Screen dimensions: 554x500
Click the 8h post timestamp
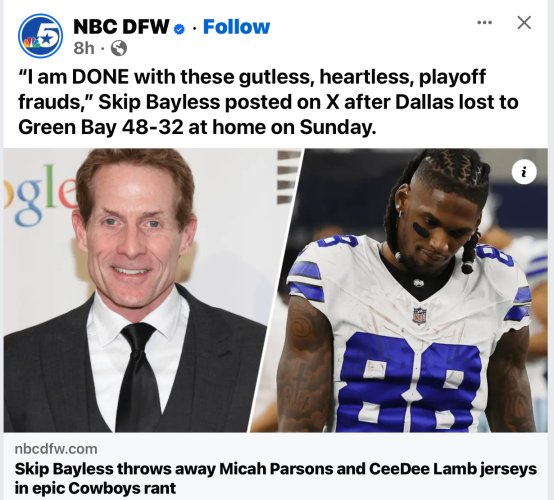tap(84, 48)
